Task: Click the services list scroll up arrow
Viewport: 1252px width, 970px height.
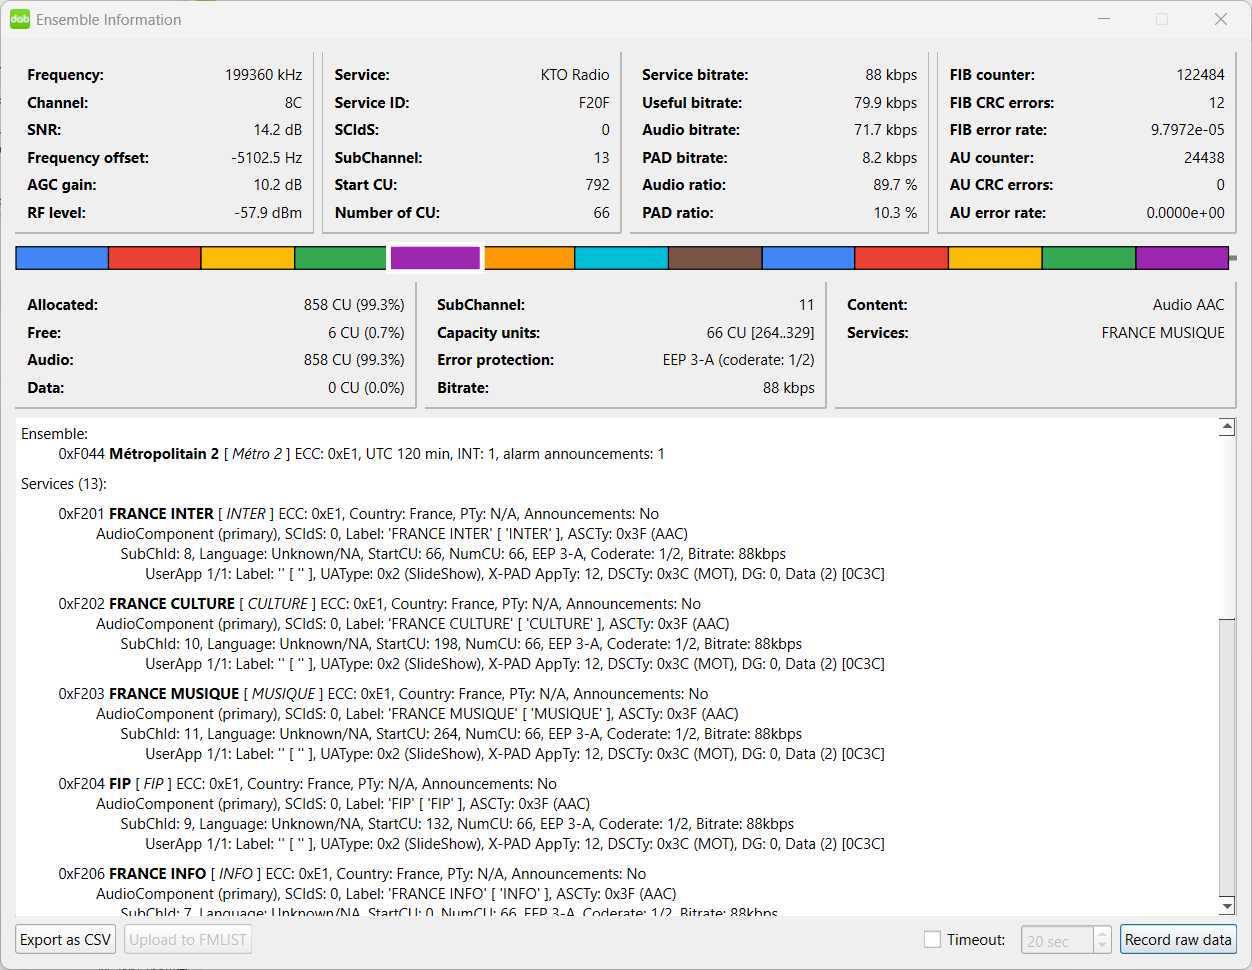Action: pos(1227,427)
